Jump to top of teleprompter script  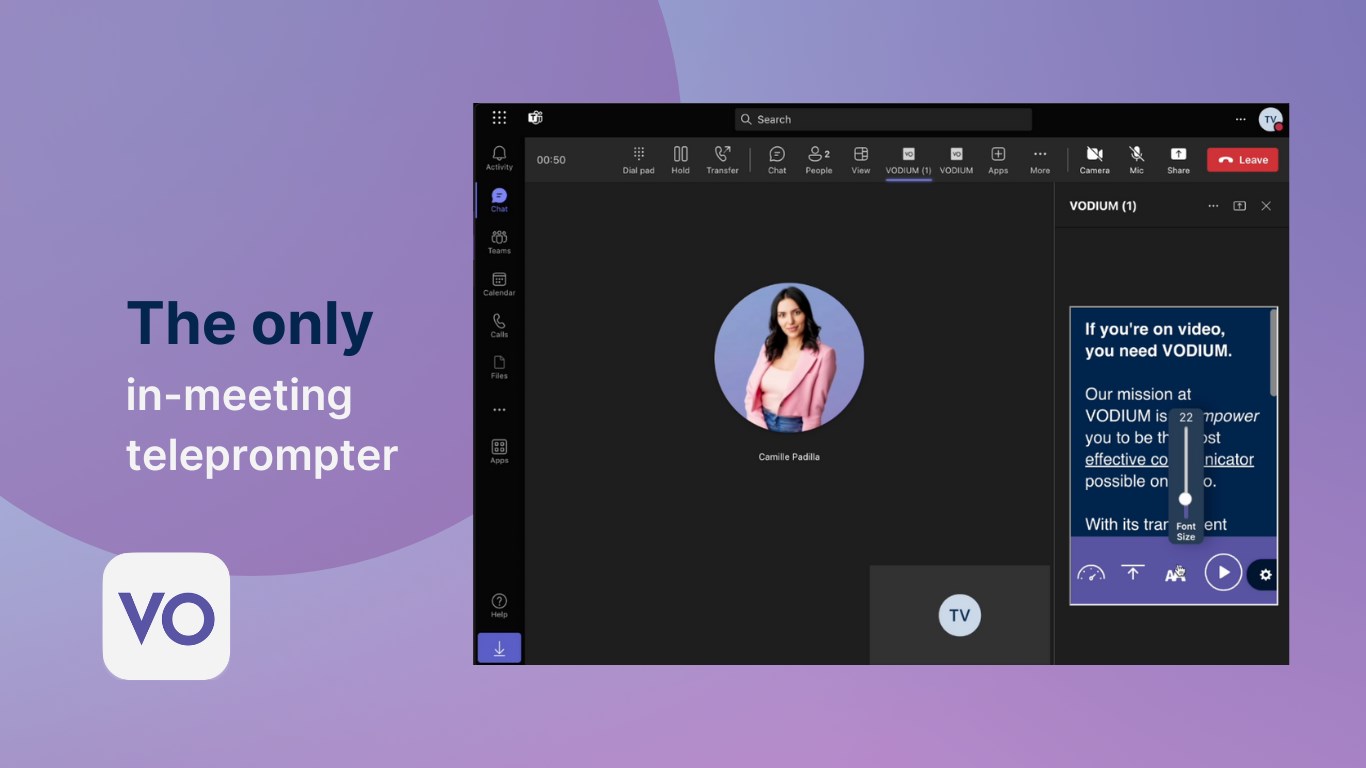click(x=1132, y=573)
